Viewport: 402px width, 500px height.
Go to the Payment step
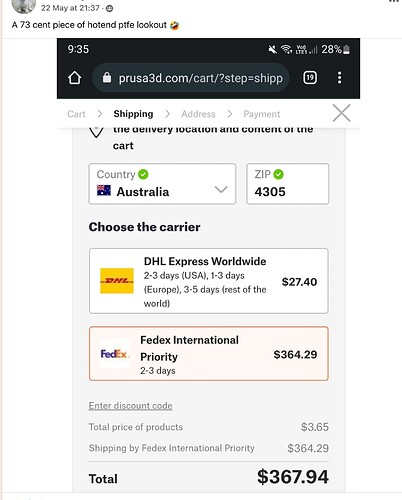262,114
